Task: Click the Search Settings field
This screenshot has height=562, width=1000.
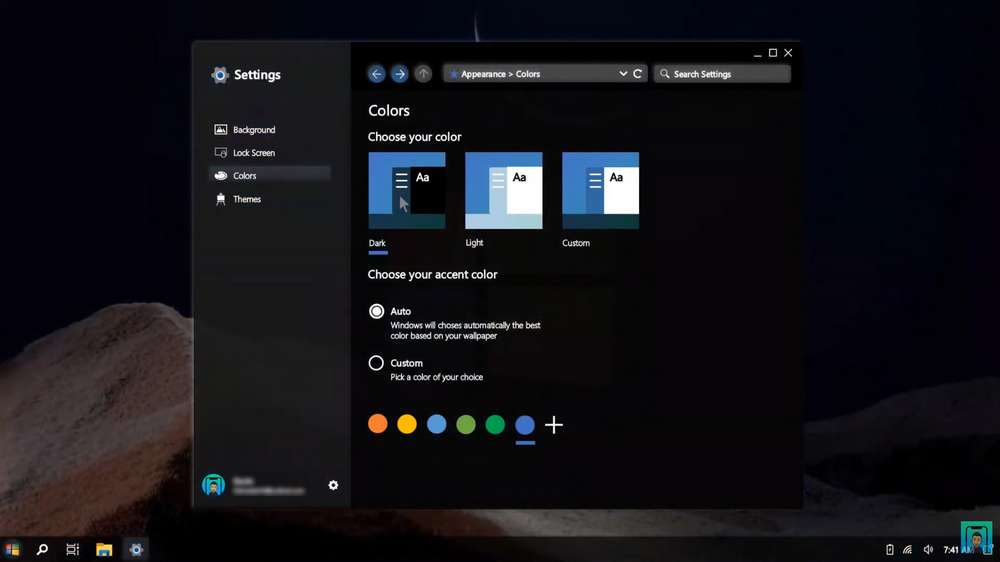Action: pyautogui.click(x=722, y=74)
